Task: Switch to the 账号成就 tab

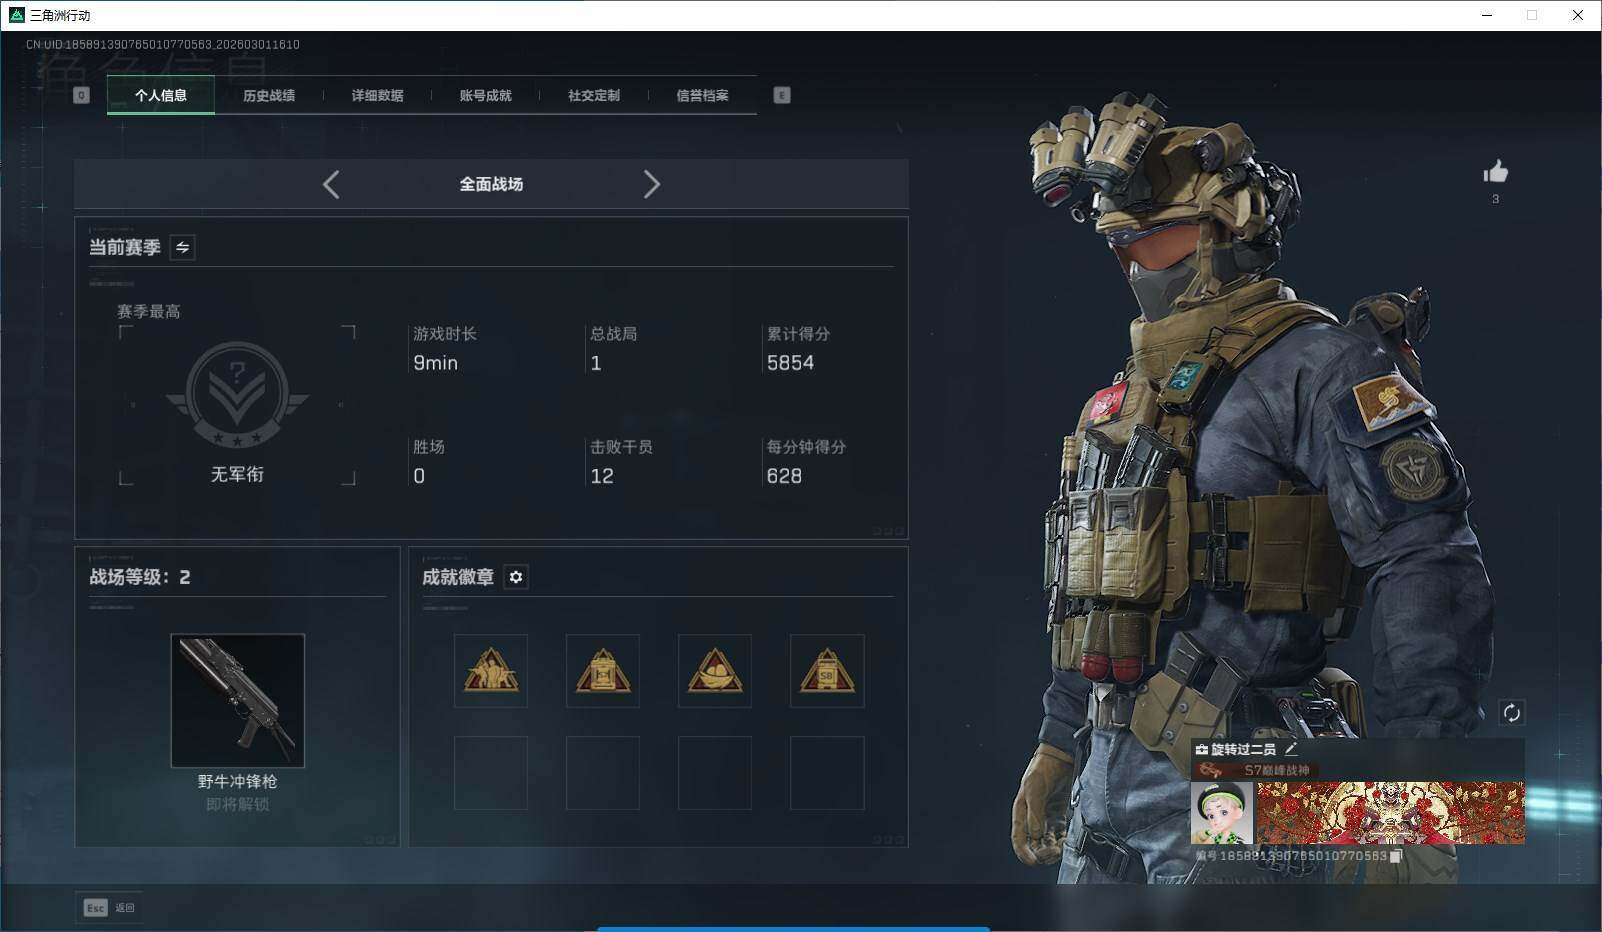Action: tap(486, 95)
